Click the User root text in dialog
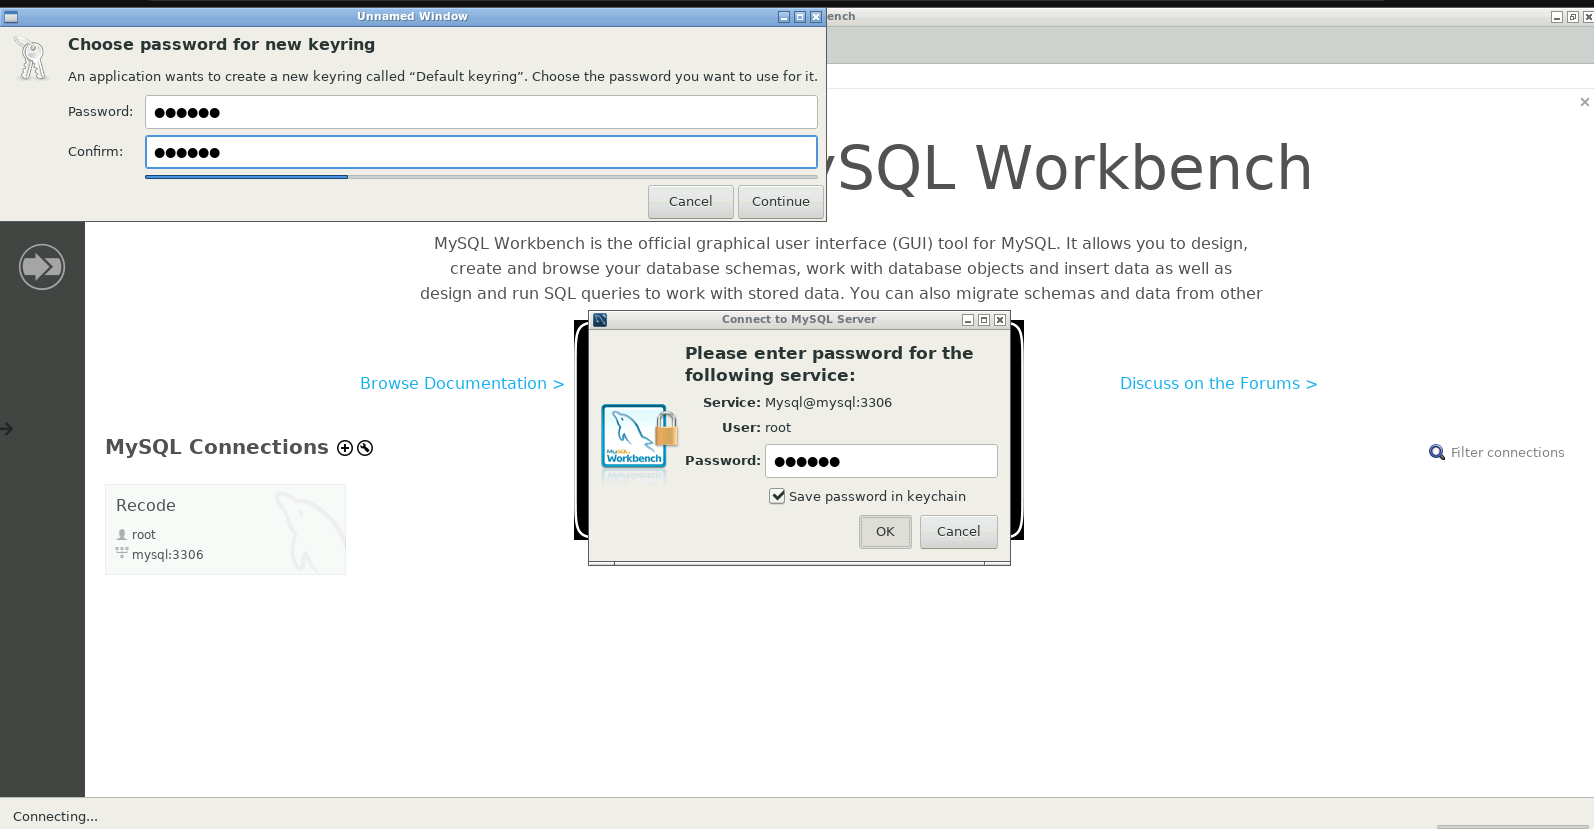This screenshot has width=1594, height=829. pos(756,428)
